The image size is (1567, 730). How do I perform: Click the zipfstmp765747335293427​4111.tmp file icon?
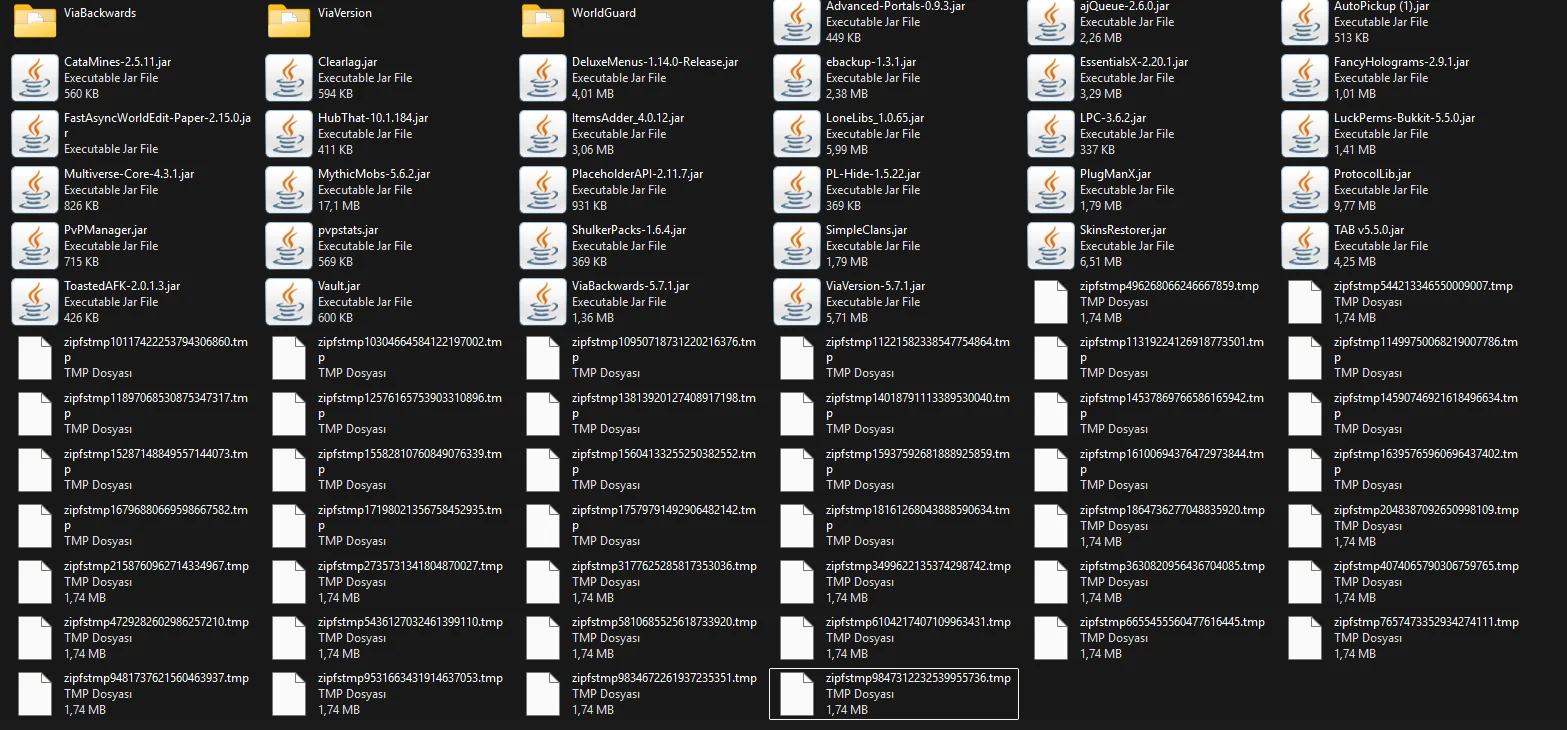[1305, 638]
